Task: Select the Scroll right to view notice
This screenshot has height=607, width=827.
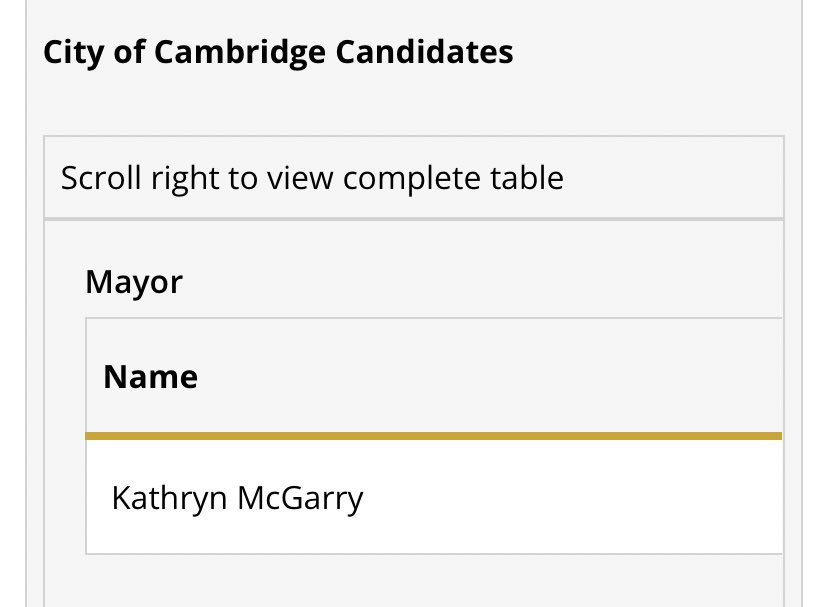Action: (414, 178)
